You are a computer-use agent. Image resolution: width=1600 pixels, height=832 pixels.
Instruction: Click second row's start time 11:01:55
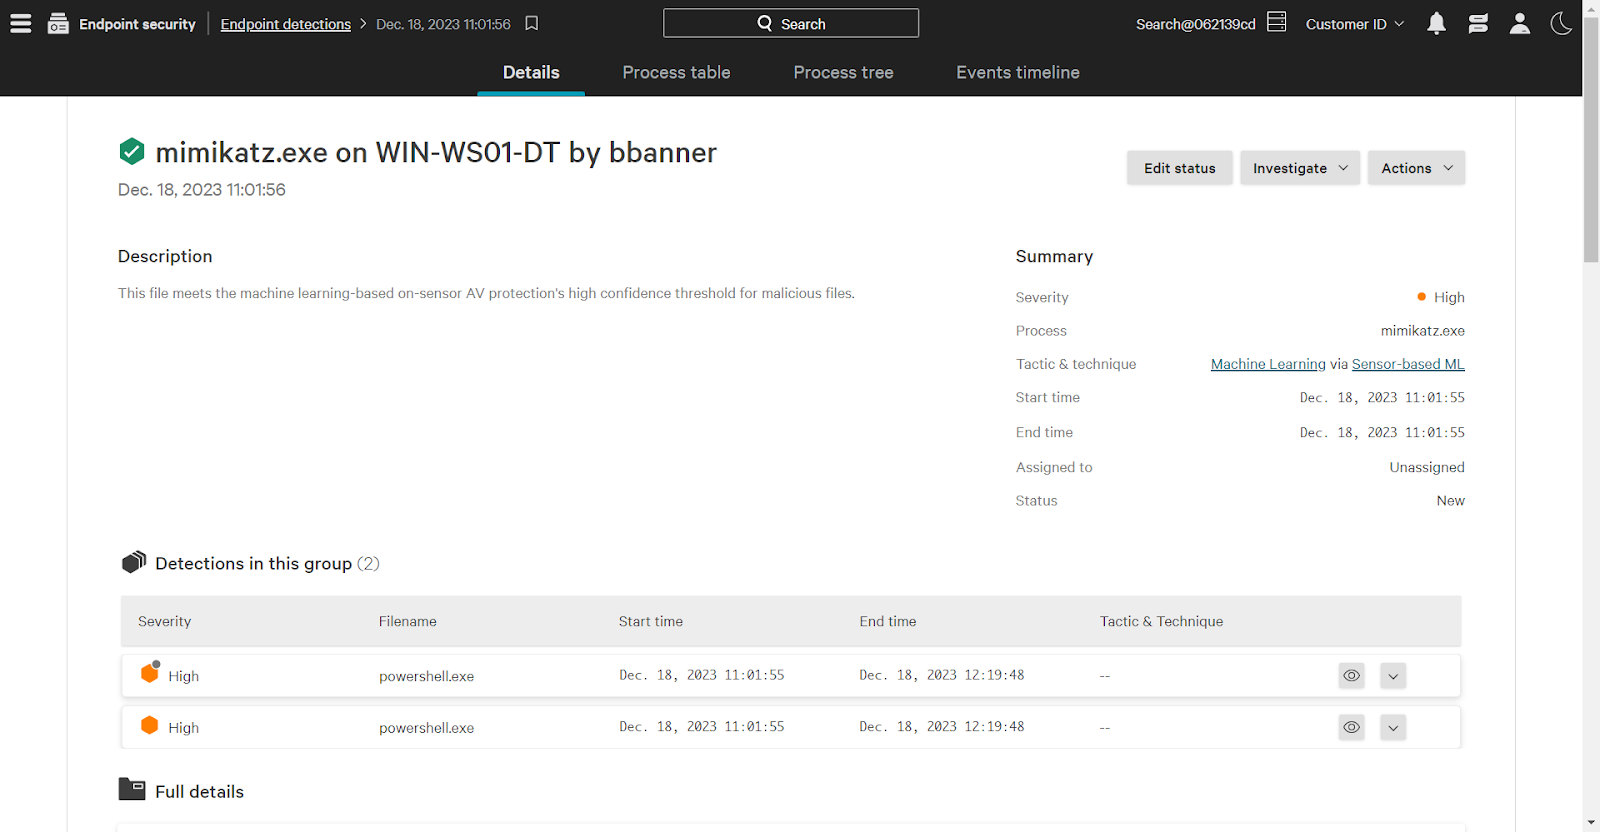coord(701,727)
